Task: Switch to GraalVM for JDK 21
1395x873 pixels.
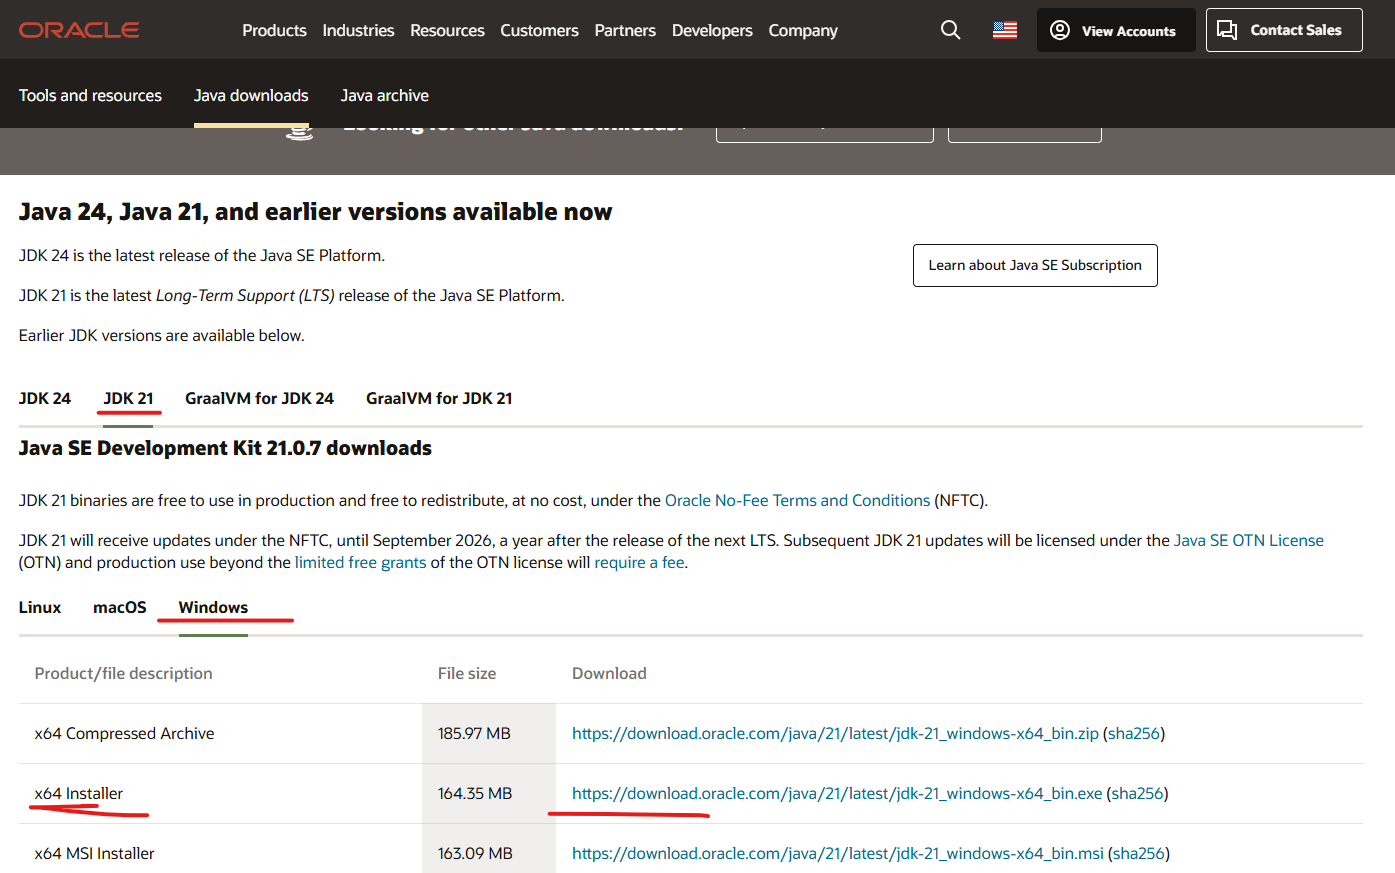Action: pyautogui.click(x=438, y=398)
